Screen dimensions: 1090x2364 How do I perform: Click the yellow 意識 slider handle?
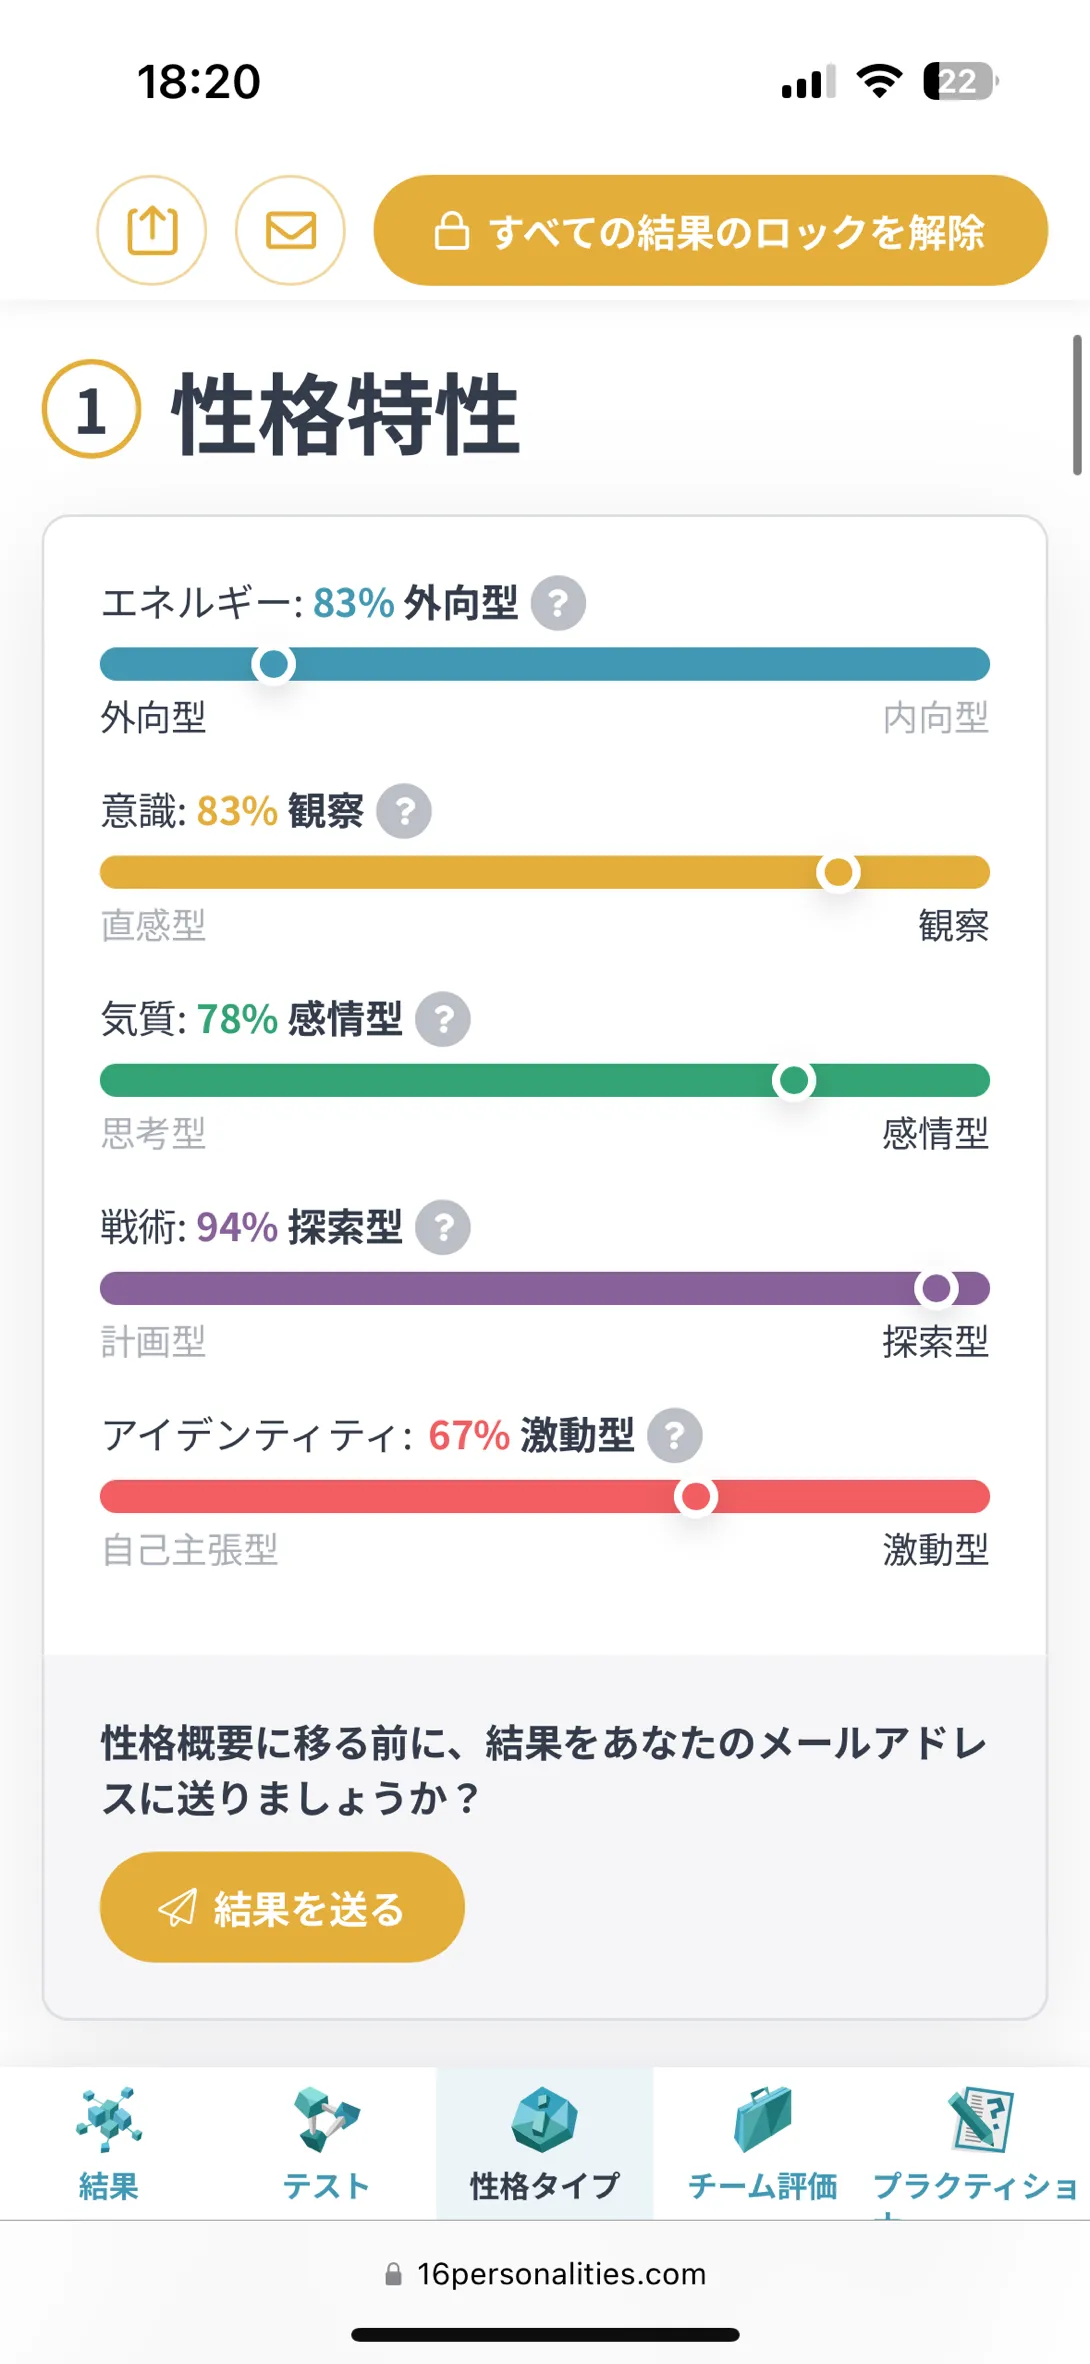tap(838, 872)
